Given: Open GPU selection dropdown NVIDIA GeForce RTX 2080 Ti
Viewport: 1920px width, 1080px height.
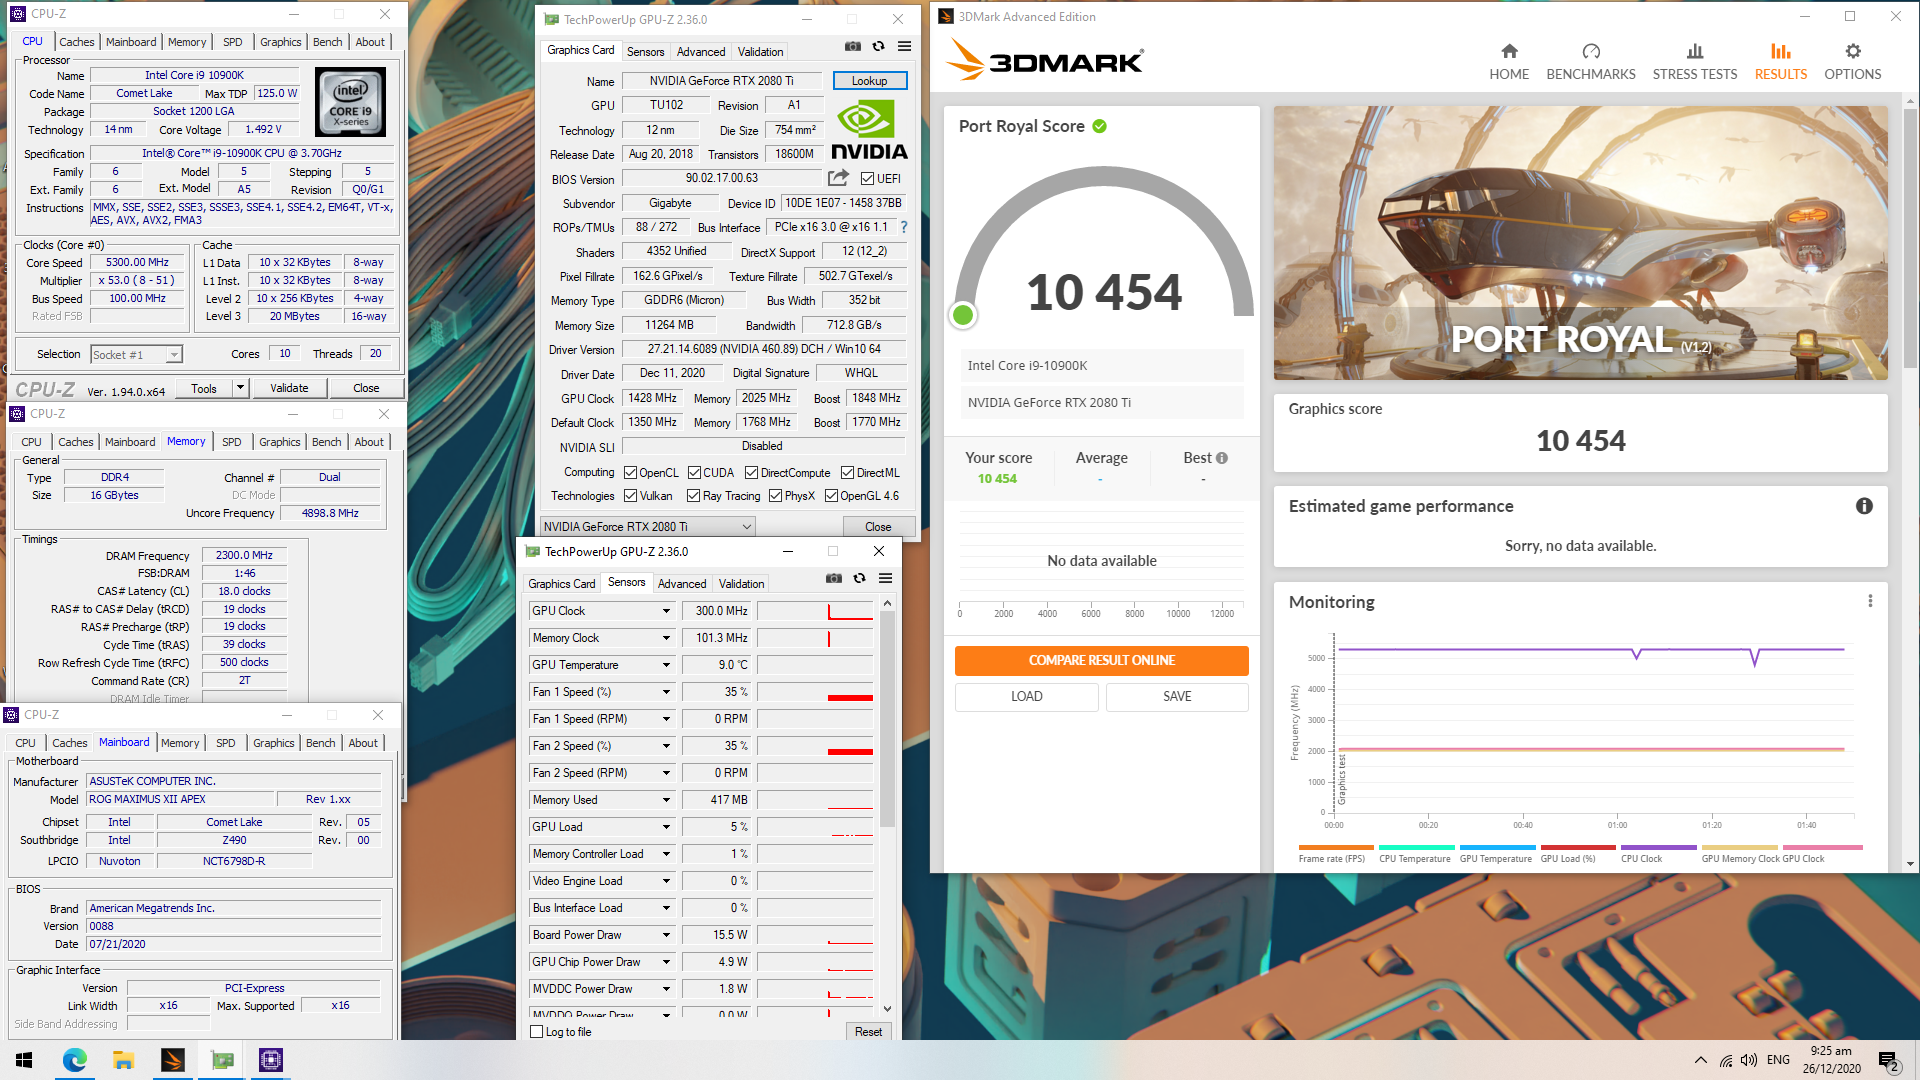Looking at the screenshot, I should click(x=647, y=526).
